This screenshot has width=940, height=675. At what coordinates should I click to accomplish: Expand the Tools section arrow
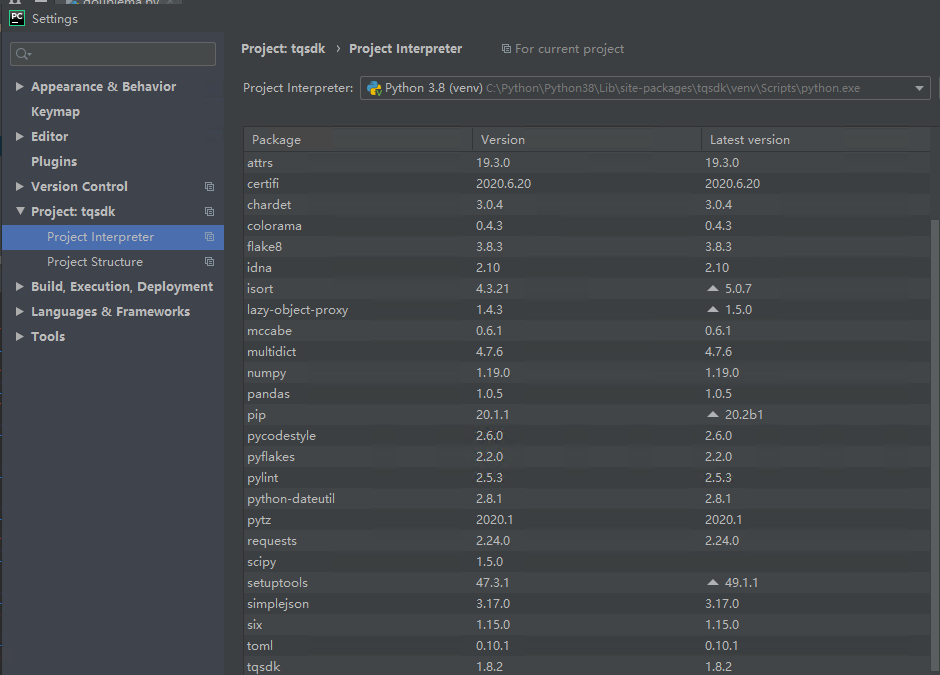tap(20, 336)
